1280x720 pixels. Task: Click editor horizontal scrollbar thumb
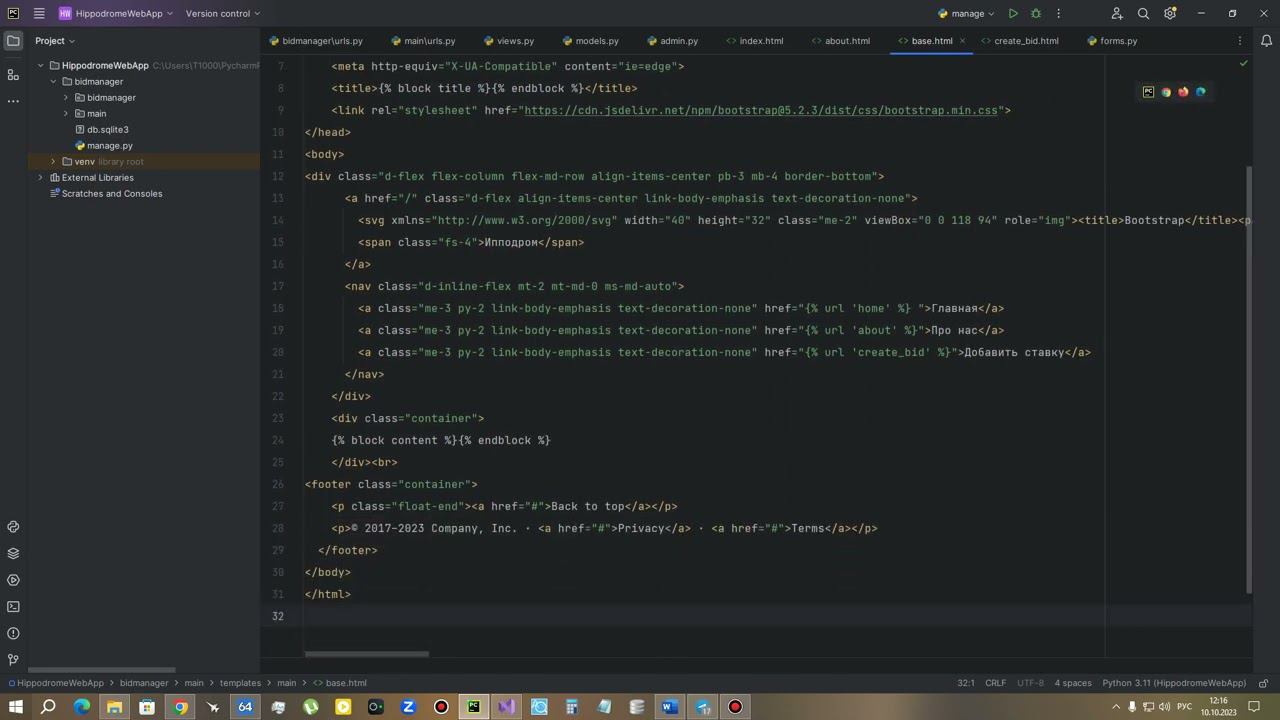tap(367, 655)
